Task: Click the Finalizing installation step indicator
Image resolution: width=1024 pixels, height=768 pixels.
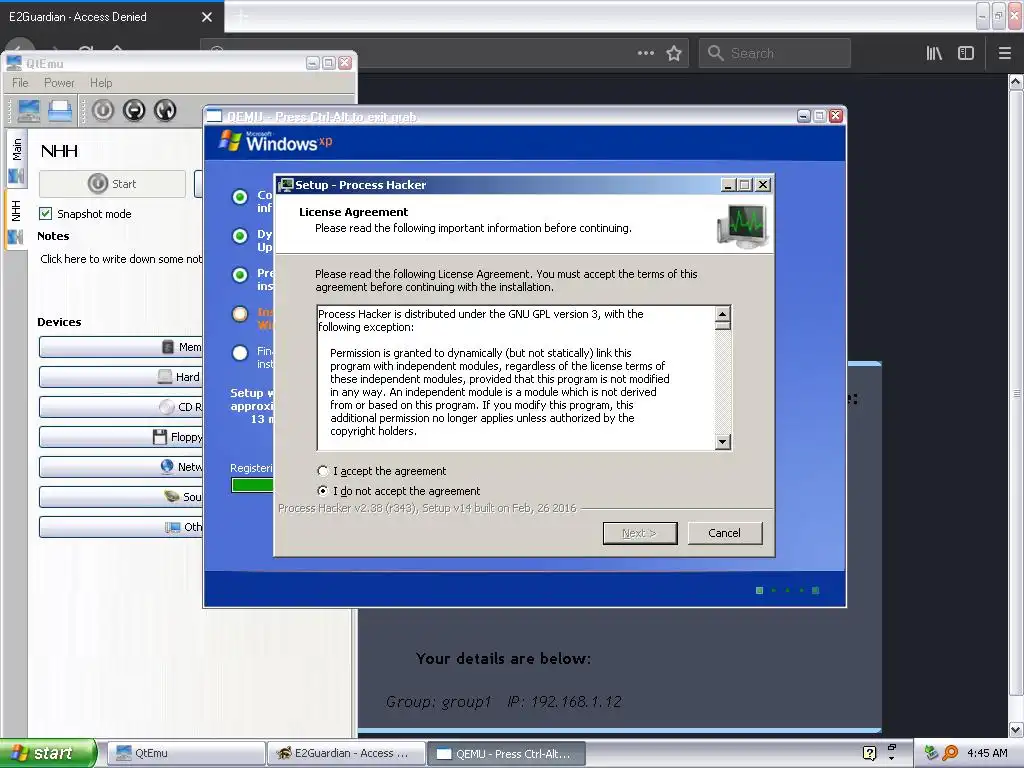Action: (240, 353)
